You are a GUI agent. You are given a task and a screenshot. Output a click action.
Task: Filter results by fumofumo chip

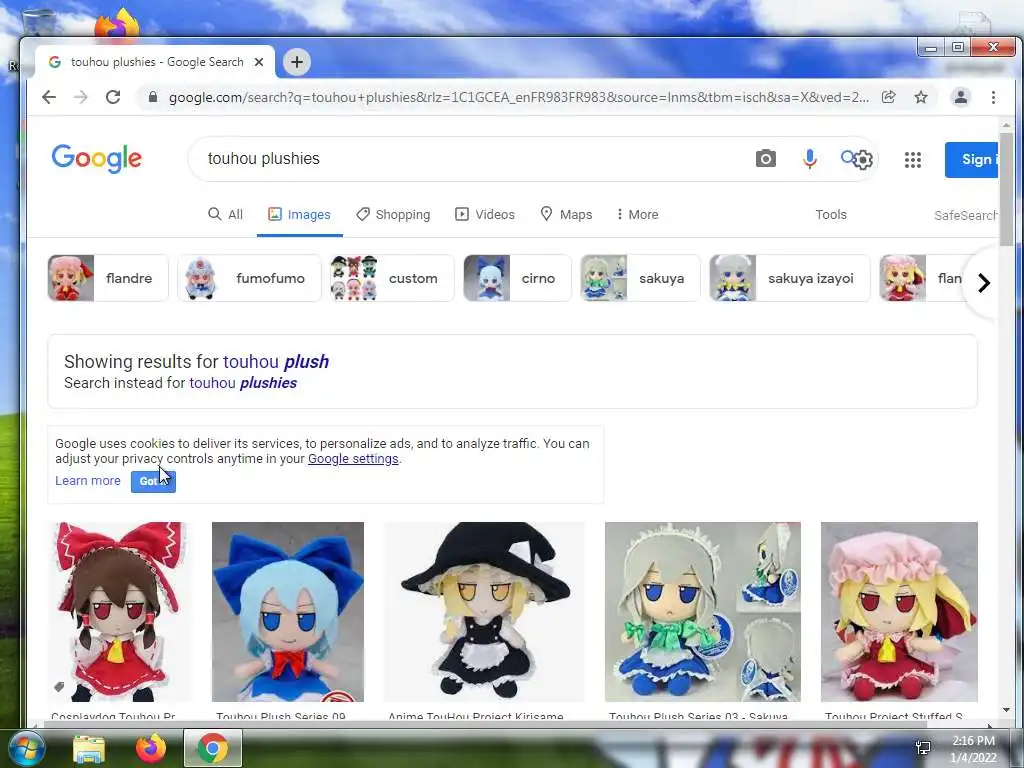point(249,278)
